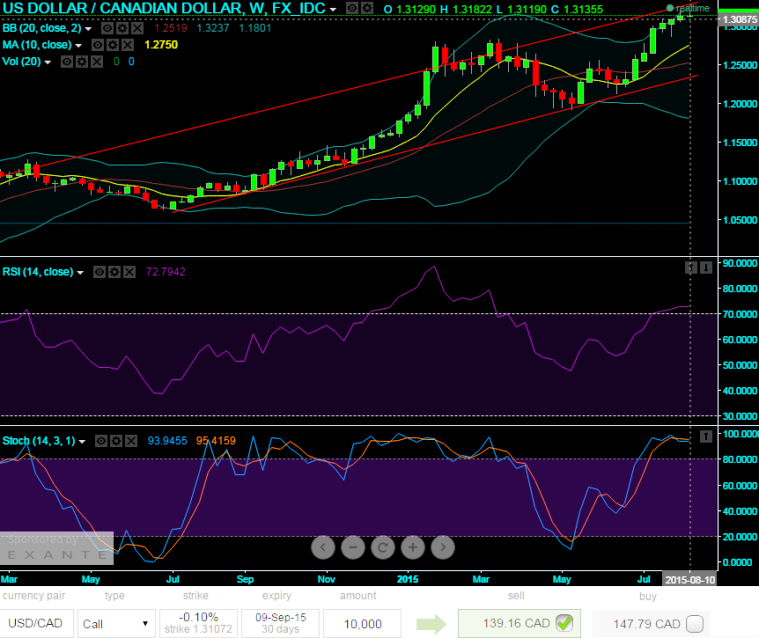
Task: Open the Call option type dropdown
Action: [x=116, y=623]
